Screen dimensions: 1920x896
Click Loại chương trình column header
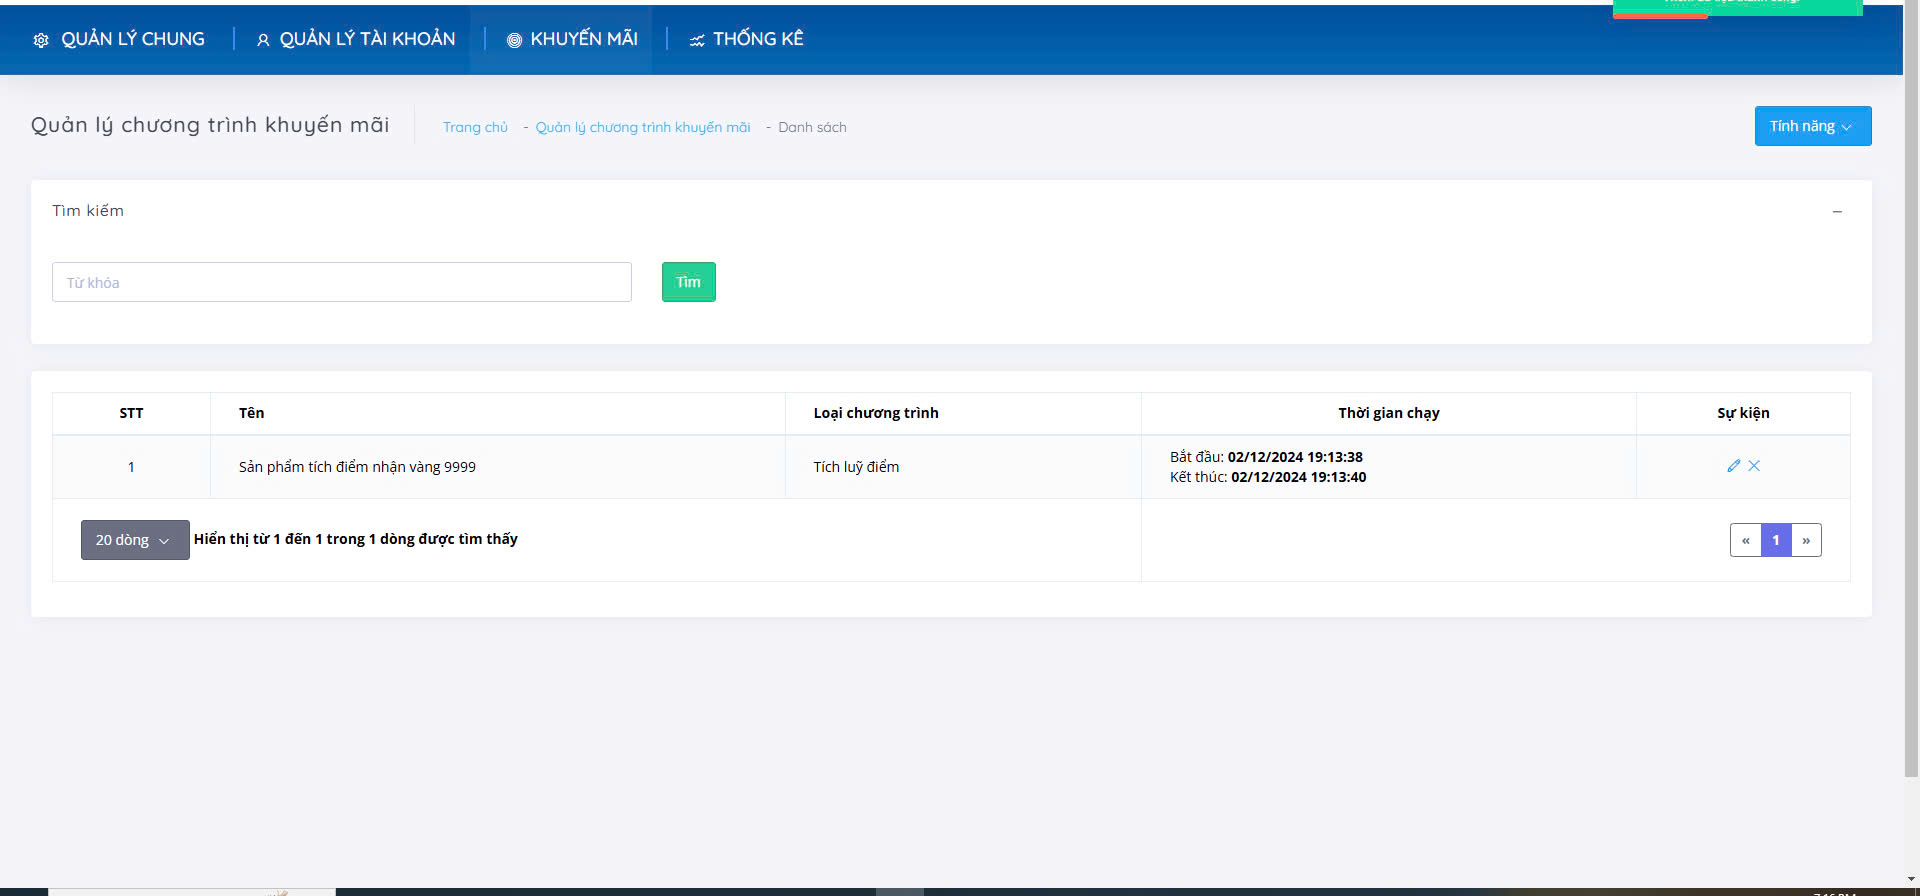(x=963, y=413)
